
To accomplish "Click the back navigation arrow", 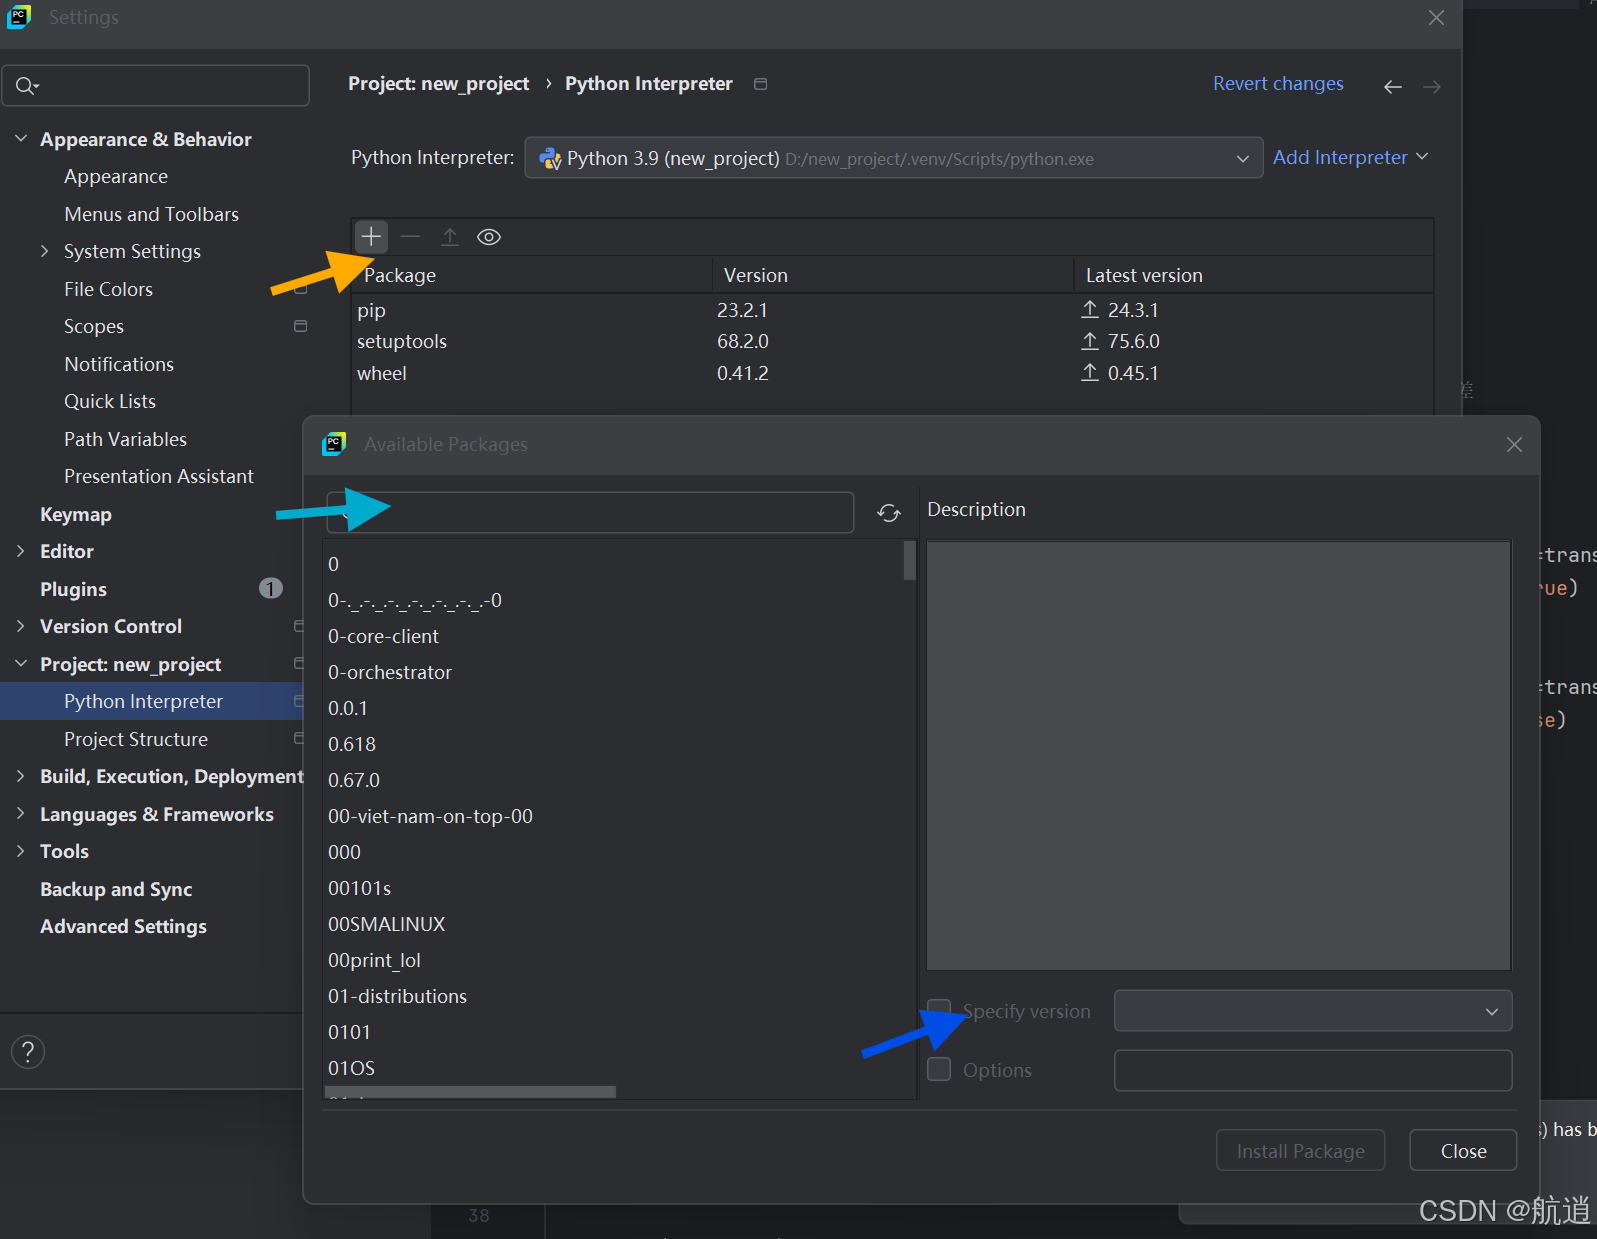I will point(1392,87).
